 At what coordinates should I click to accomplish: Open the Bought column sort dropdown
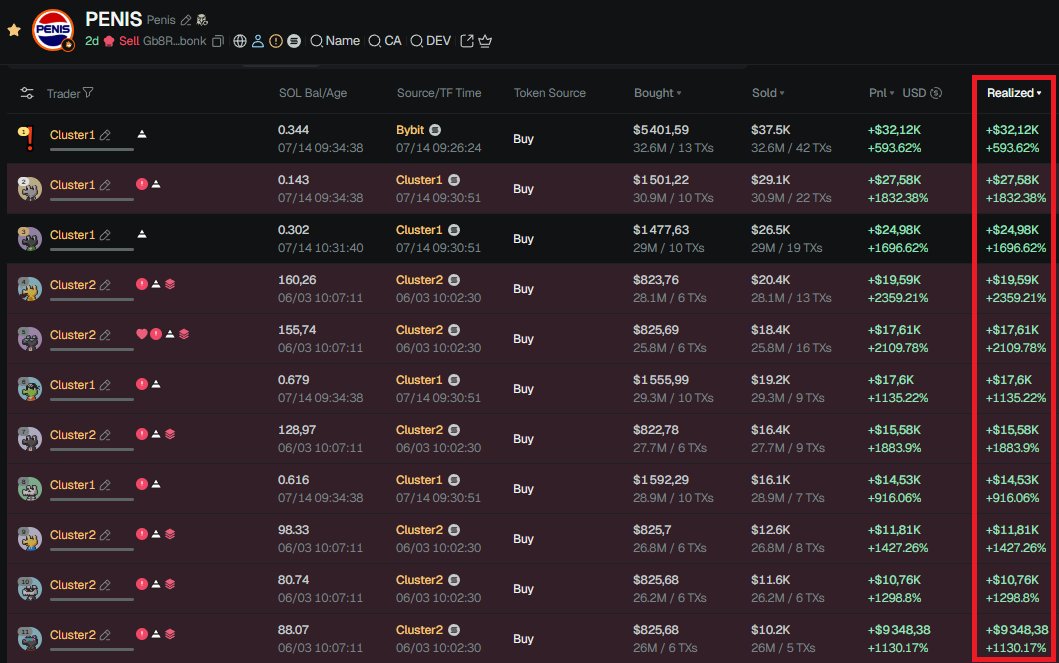681,93
